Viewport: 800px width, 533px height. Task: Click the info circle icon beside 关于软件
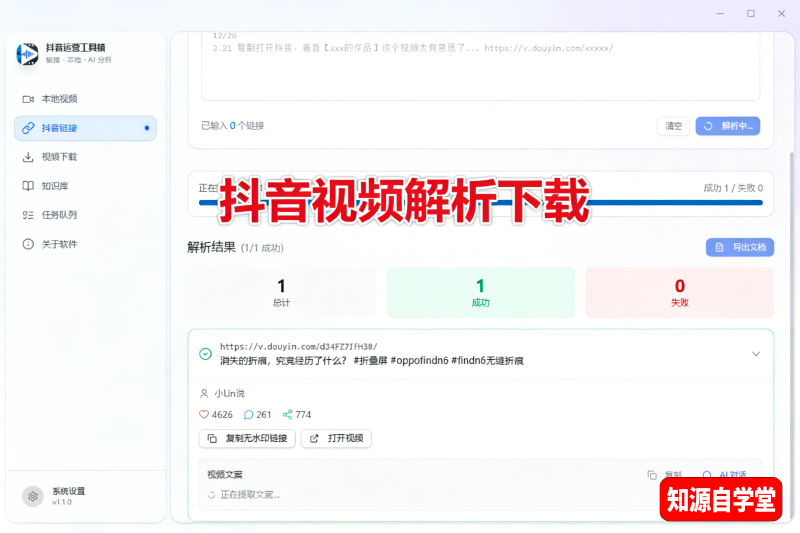pos(28,244)
